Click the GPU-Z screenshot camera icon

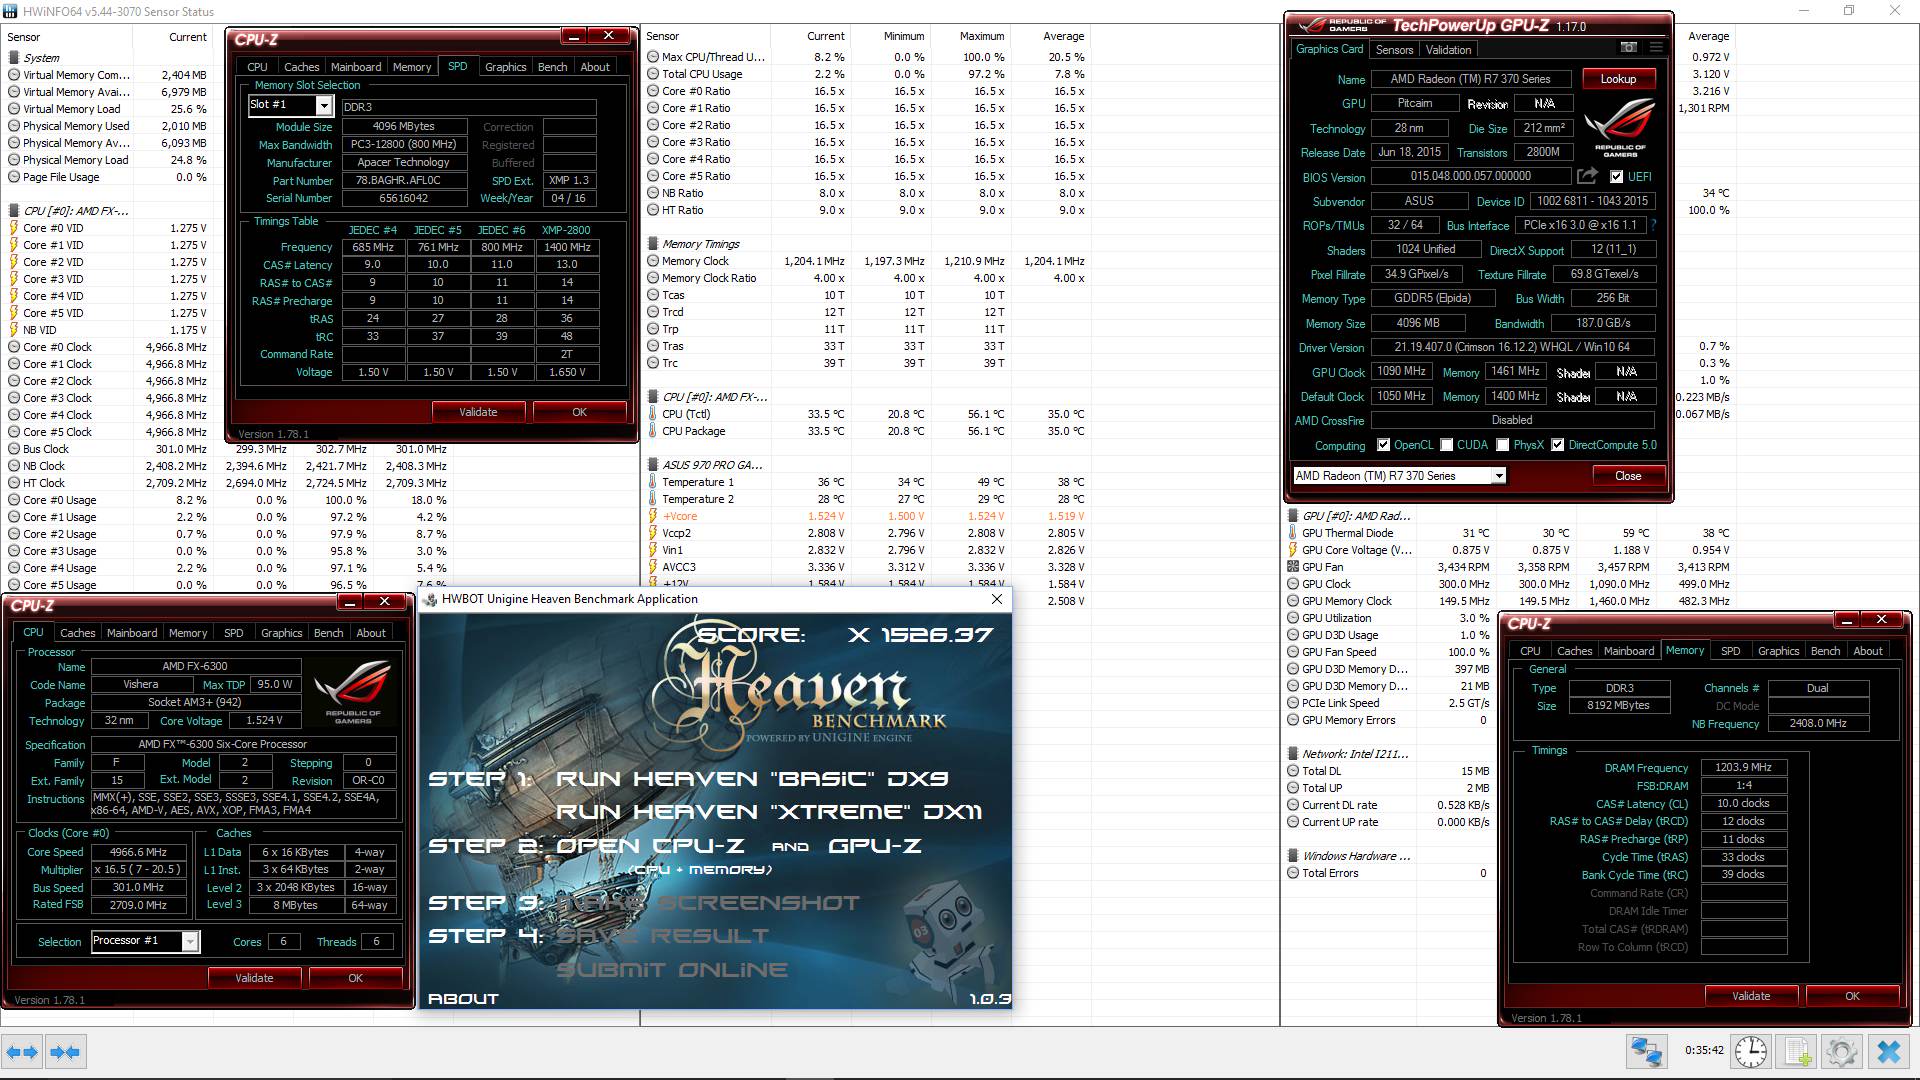(x=1629, y=47)
